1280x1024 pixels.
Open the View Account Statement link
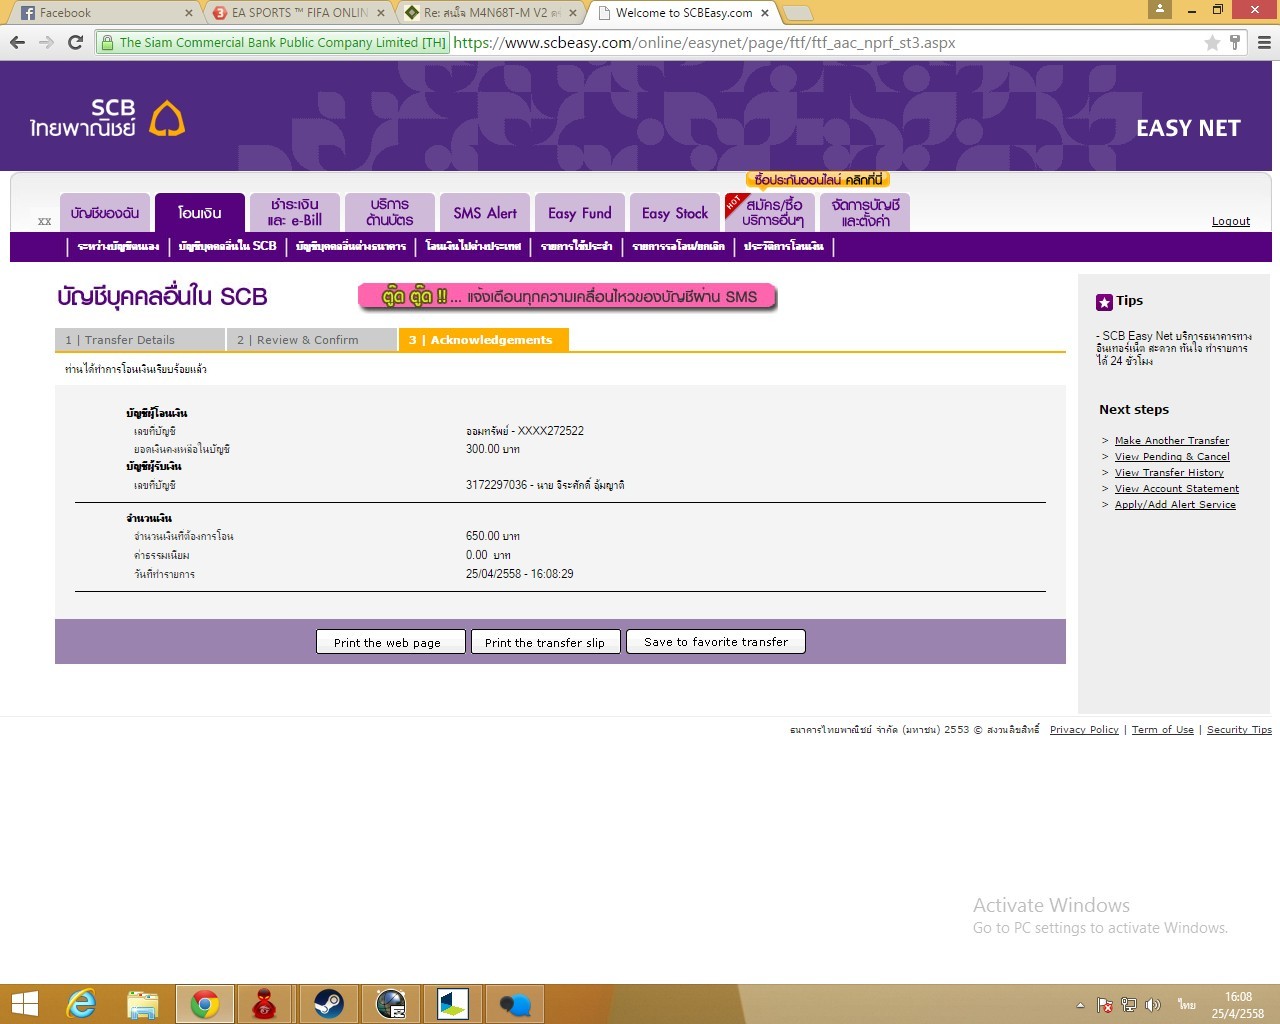[x=1177, y=488]
